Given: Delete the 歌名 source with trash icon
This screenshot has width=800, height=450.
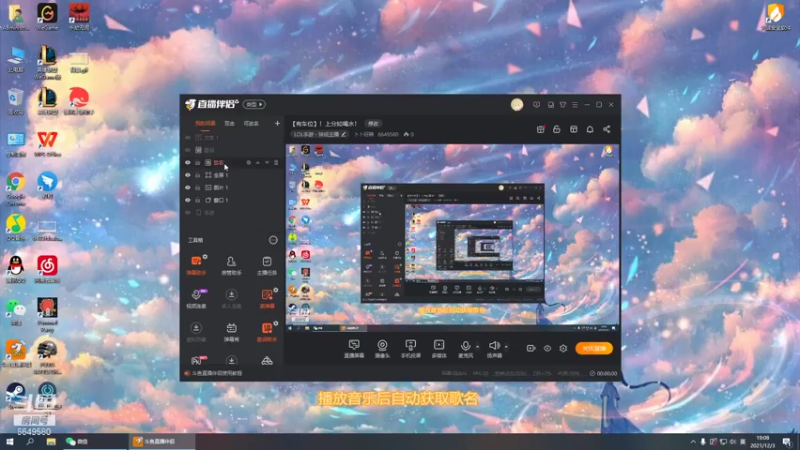Looking at the screenshot, I should point(276,163).
